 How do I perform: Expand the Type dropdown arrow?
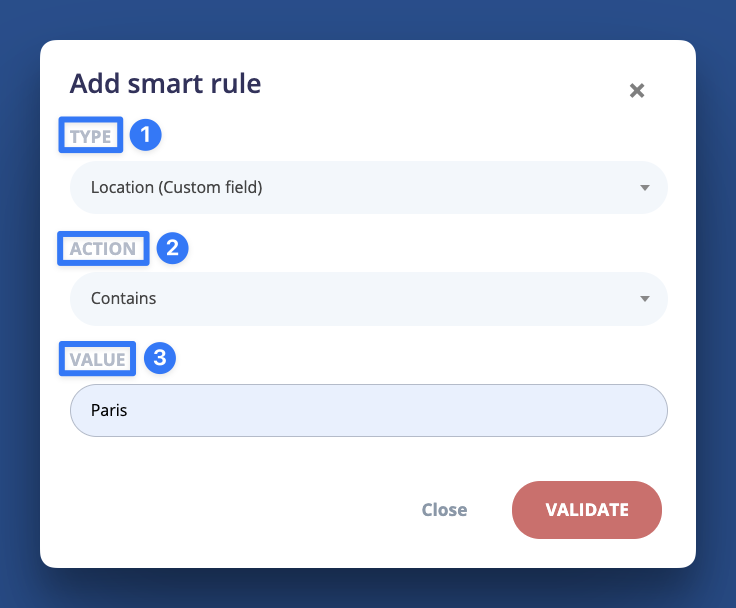pos(645,188)
